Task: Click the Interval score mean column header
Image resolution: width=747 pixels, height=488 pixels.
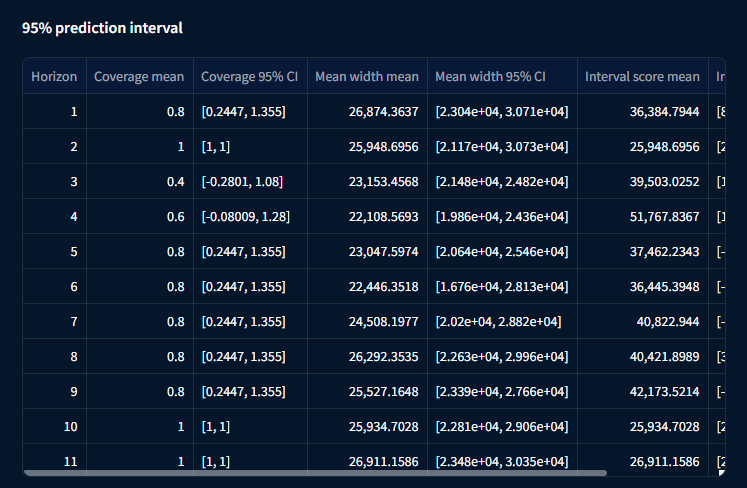Action: 643,76
